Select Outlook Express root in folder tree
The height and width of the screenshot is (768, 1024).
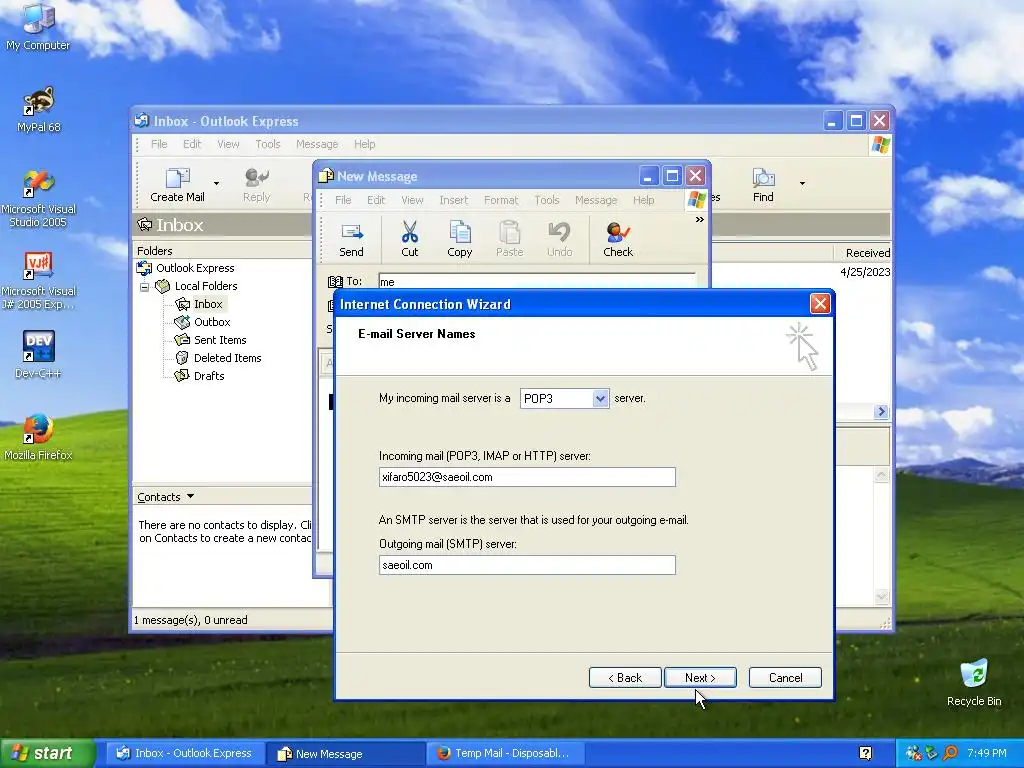tap(195, 268)
